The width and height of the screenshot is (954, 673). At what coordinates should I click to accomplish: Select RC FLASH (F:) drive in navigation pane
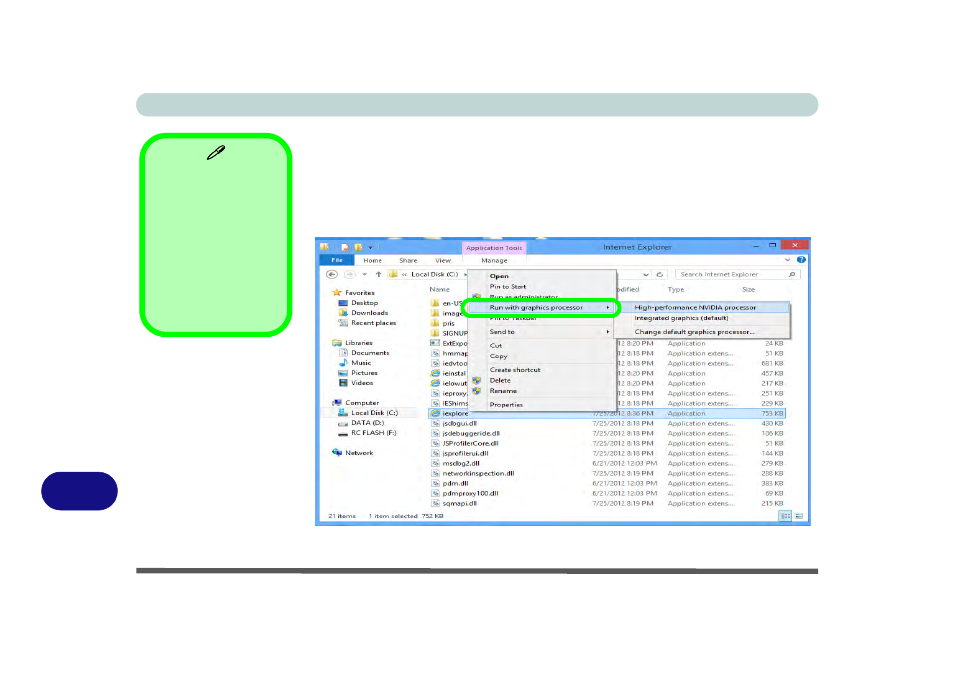coord(374,433)
